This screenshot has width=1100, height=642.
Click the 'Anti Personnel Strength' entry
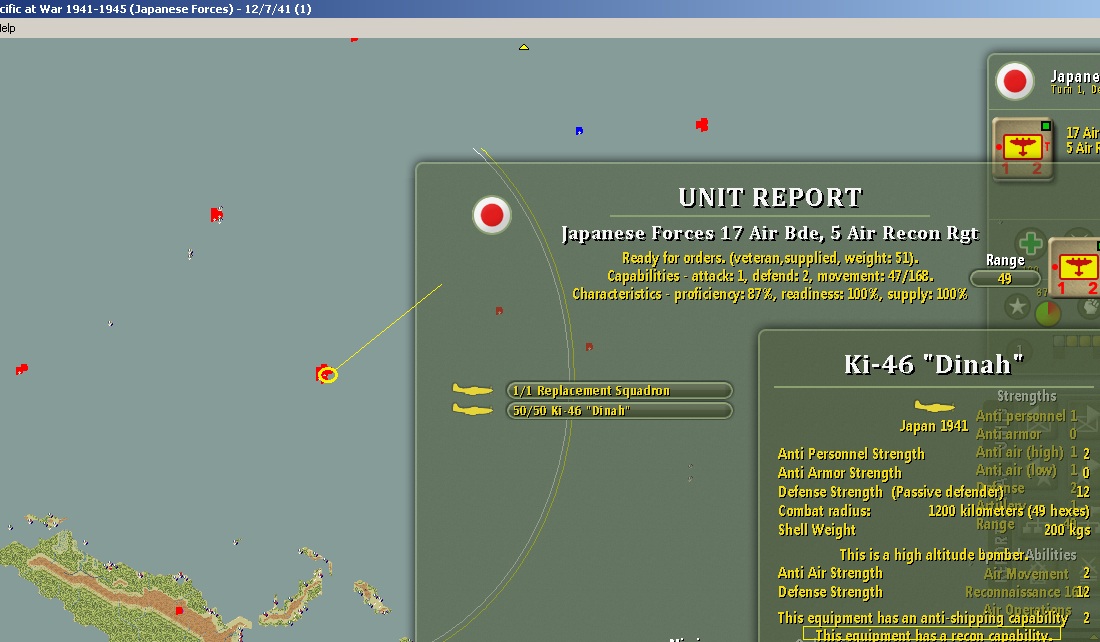(x=851, y=454)
